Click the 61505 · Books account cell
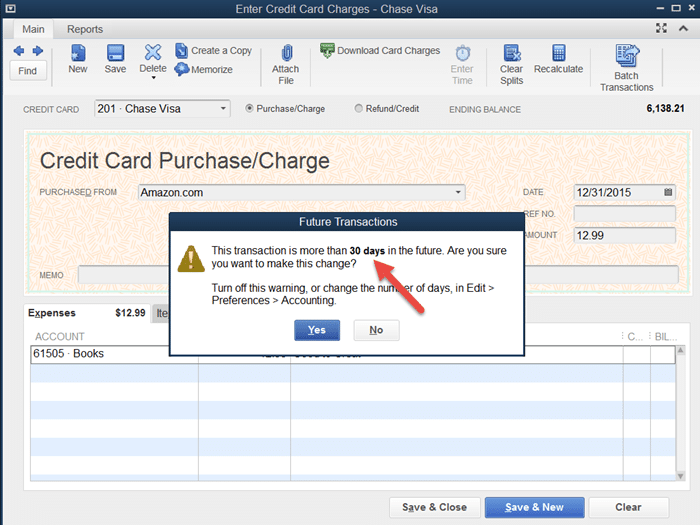 click(x=114, y=354)
